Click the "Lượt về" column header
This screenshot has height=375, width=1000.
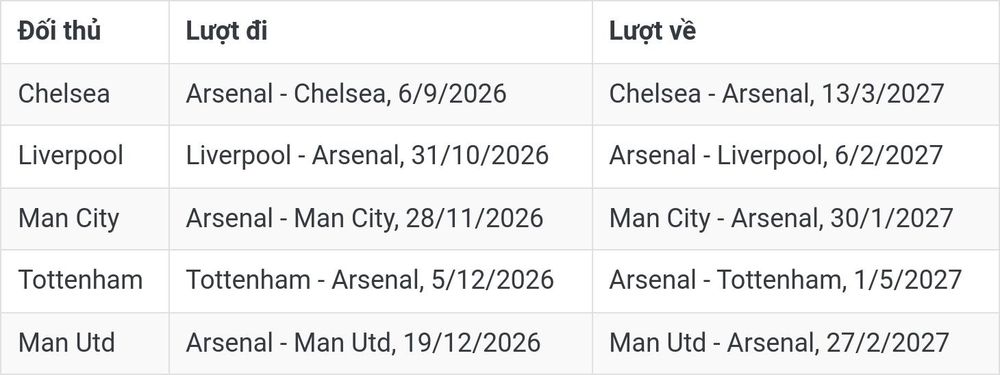[x=652, y=31]
